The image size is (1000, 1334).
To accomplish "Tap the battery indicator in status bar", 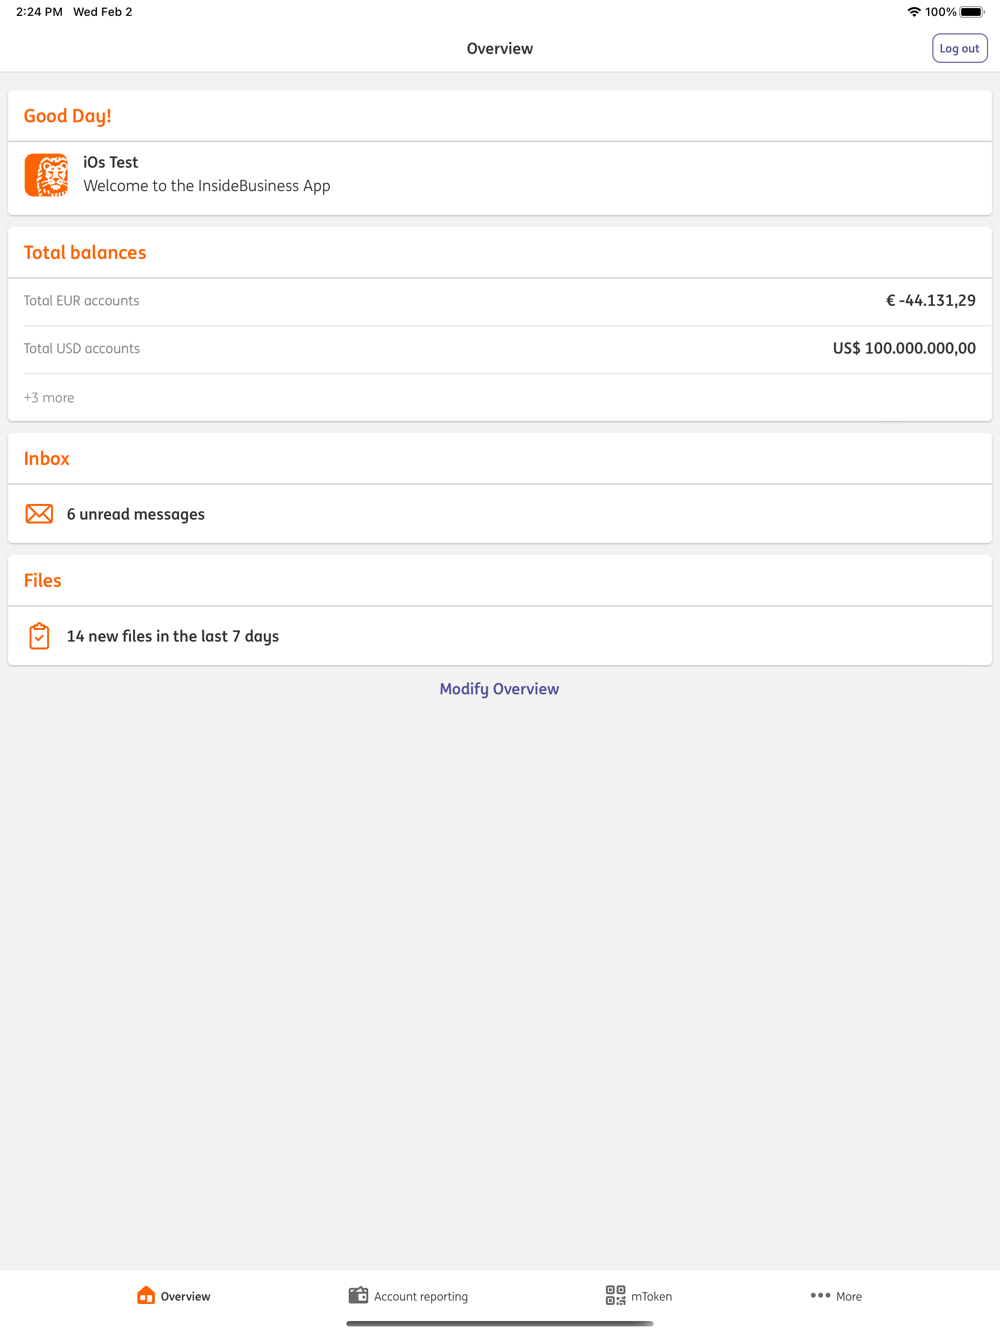I will click(972, 12).
